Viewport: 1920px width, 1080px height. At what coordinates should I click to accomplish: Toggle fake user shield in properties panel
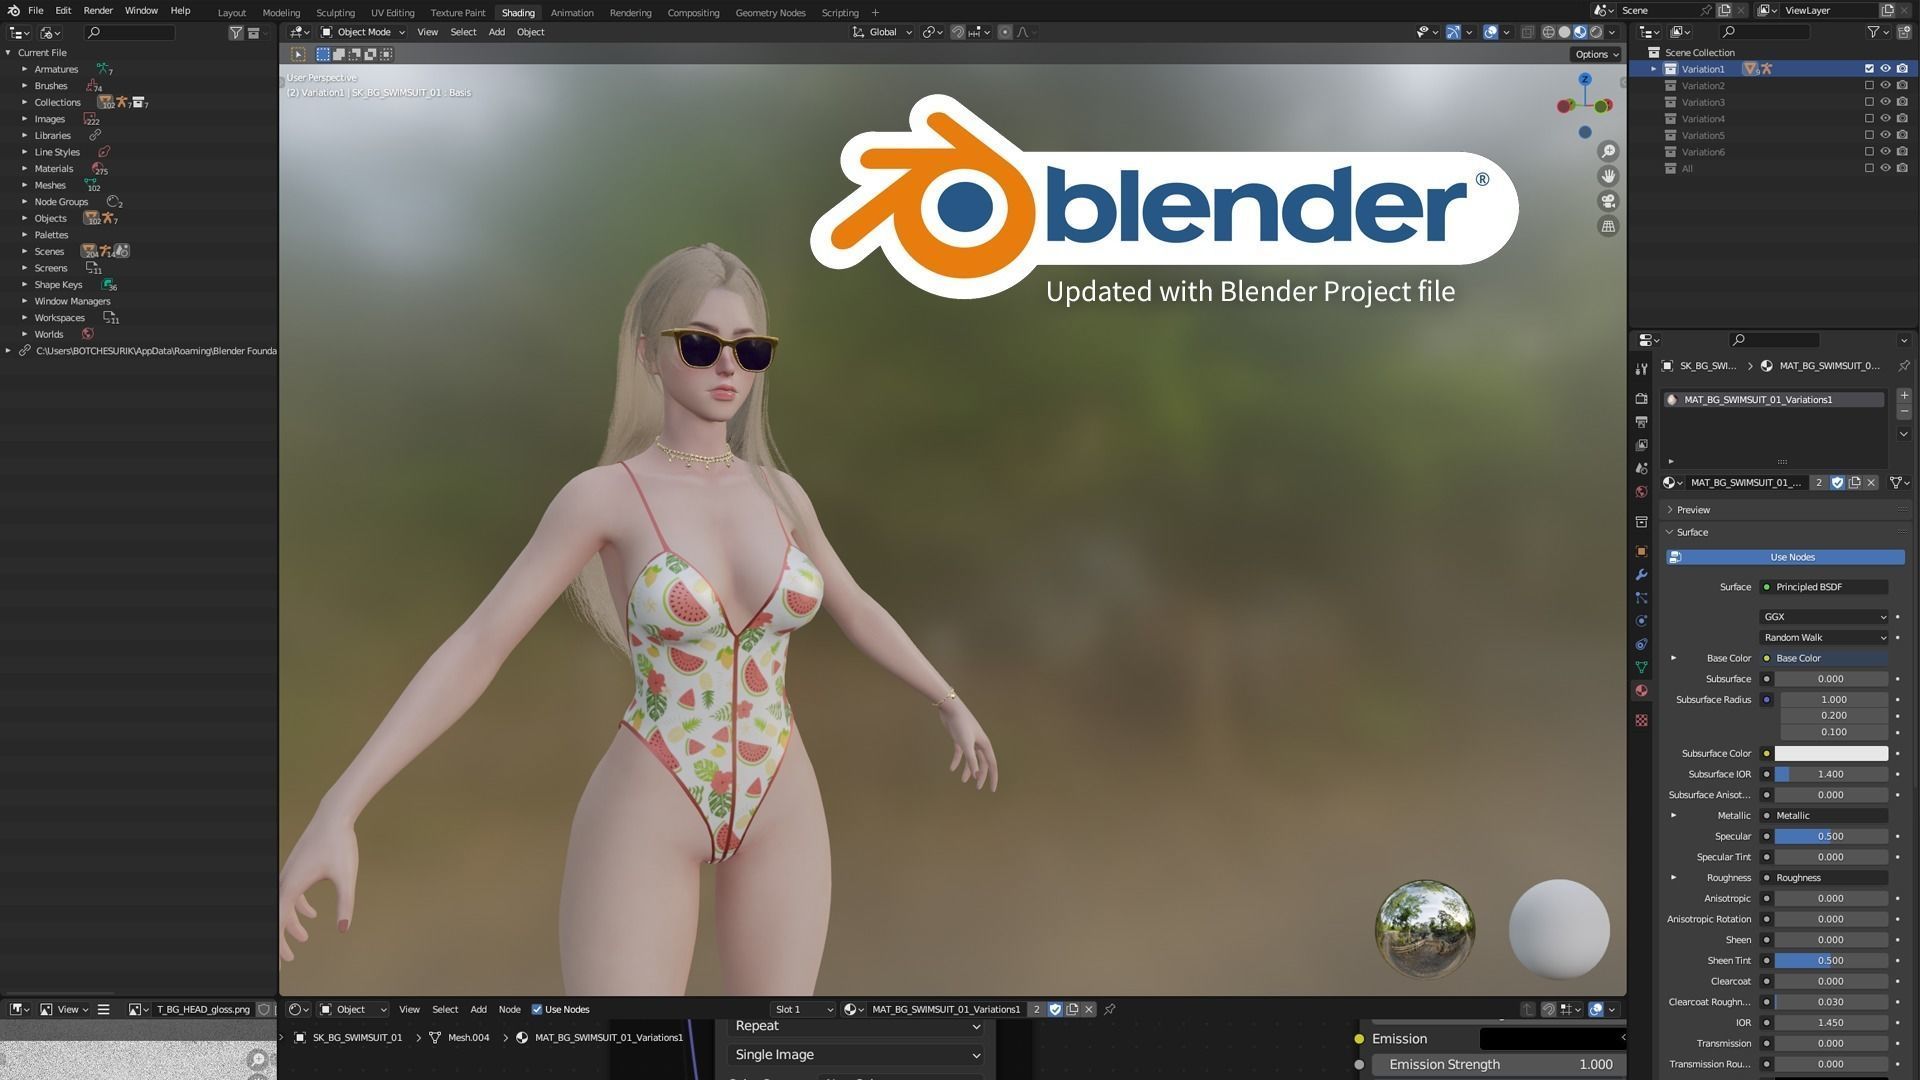(x=1837, y=482)
